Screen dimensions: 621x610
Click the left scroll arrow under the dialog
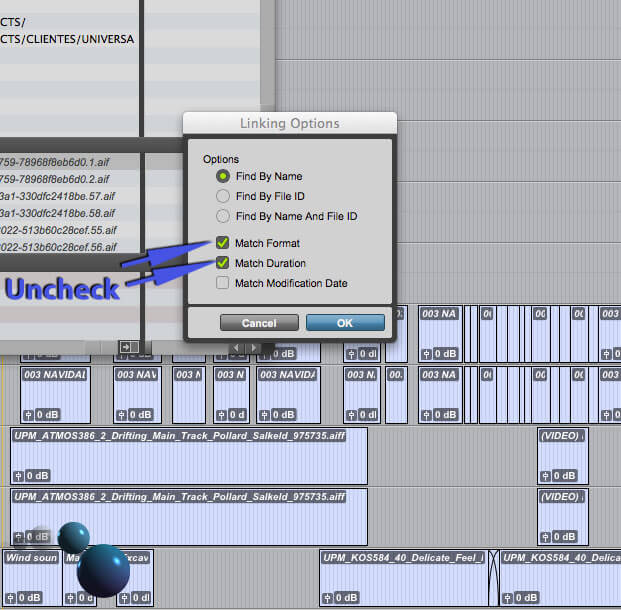(237, 348)
